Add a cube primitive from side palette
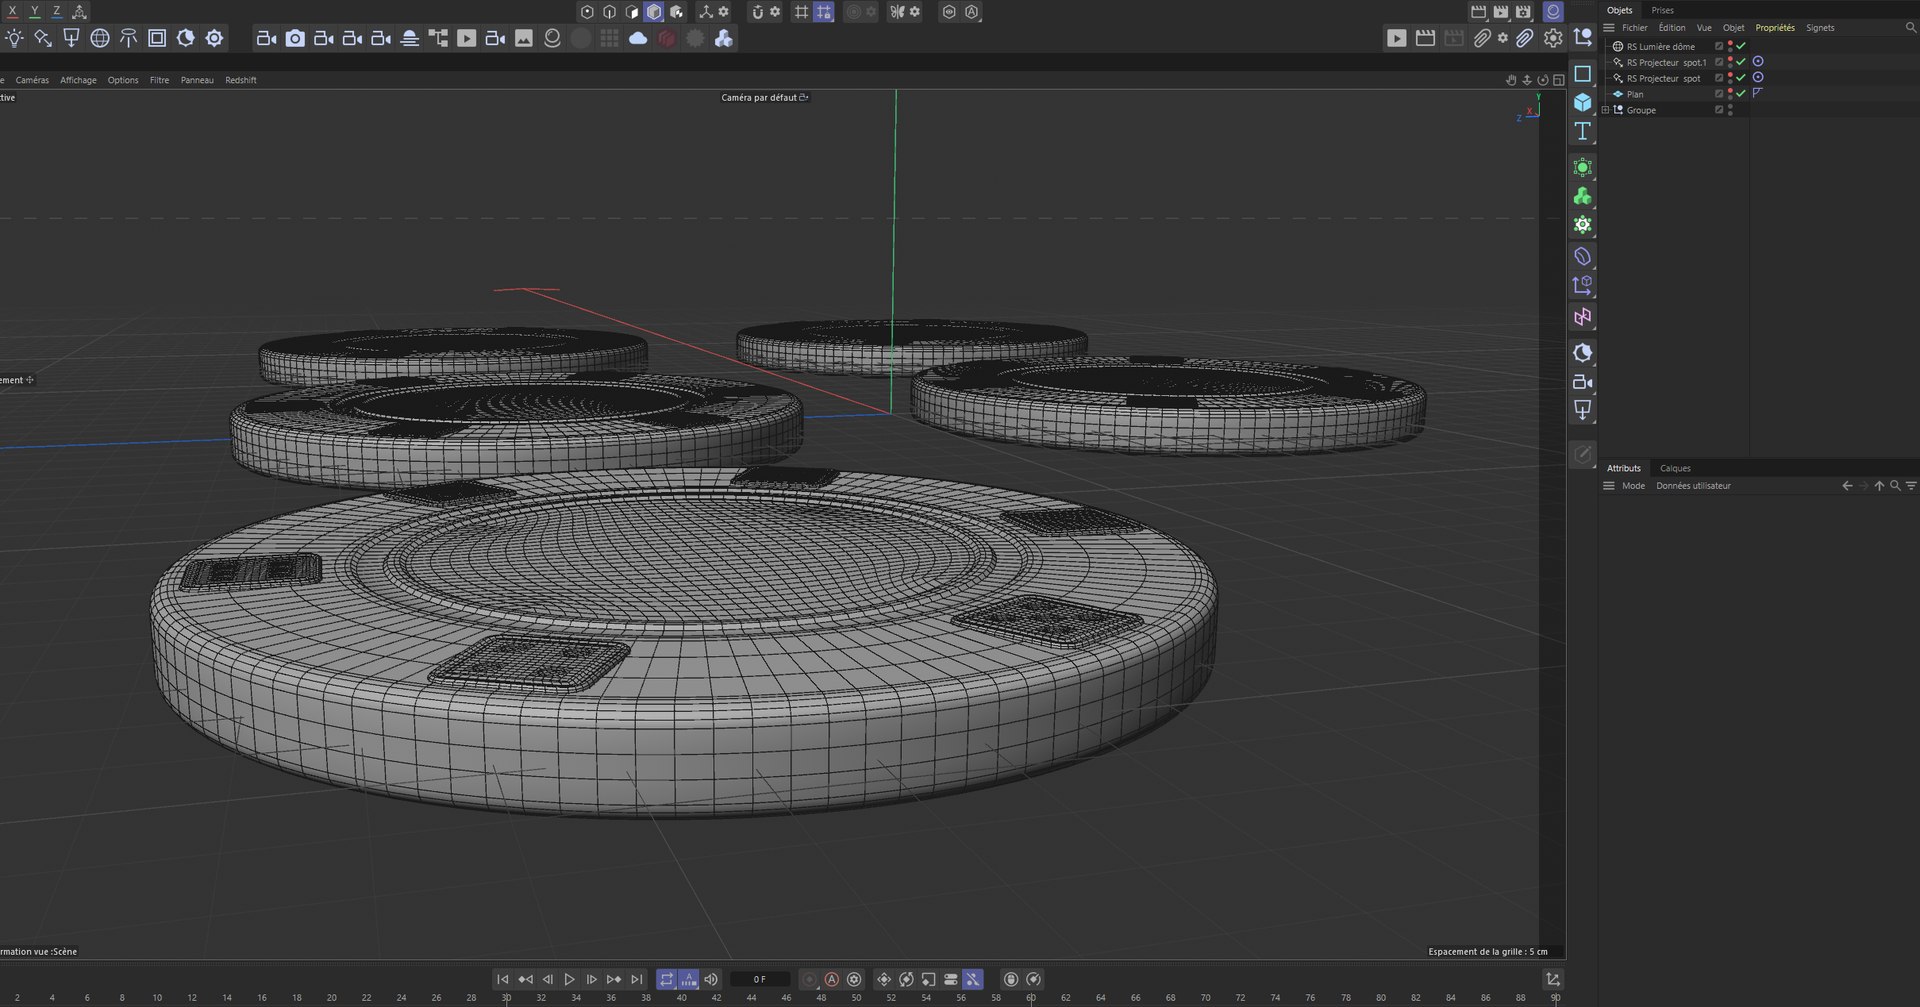 [1582, 102]
